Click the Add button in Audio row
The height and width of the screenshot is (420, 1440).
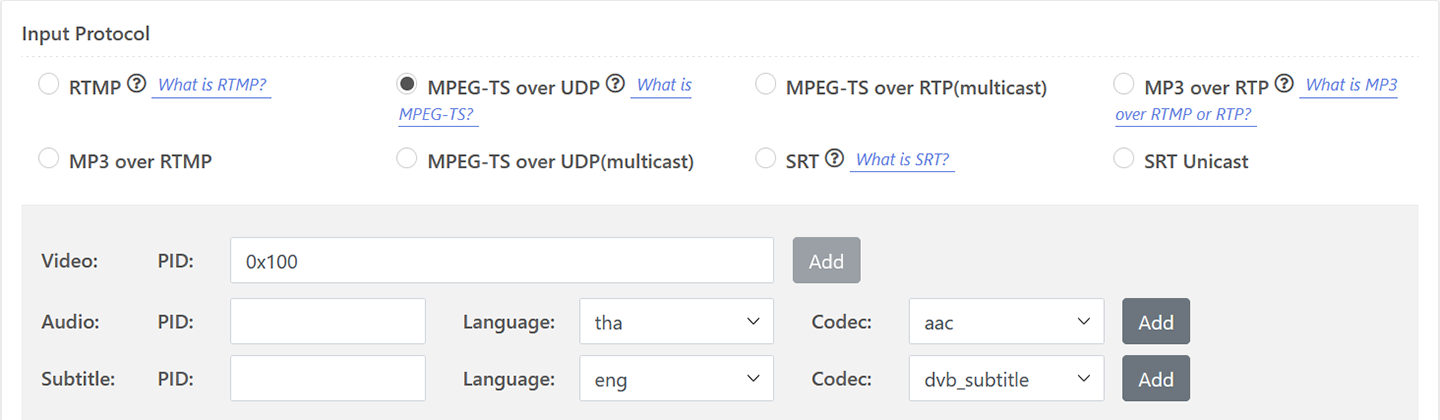(x=1156, y=322)
